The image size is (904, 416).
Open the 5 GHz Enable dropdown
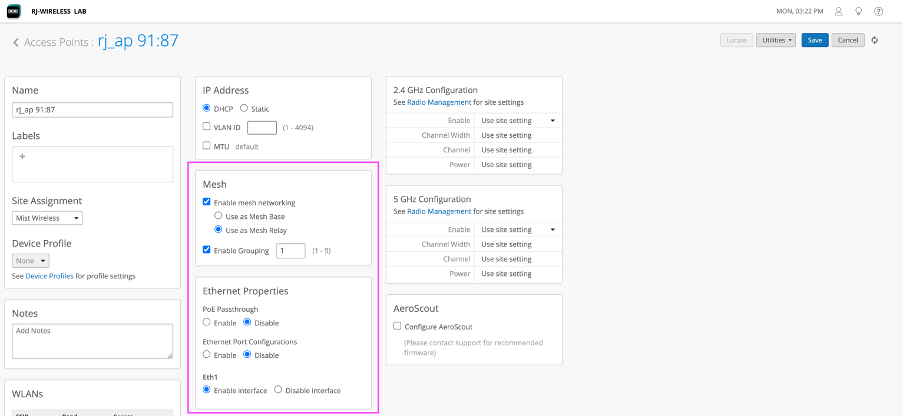coord(516,229)
